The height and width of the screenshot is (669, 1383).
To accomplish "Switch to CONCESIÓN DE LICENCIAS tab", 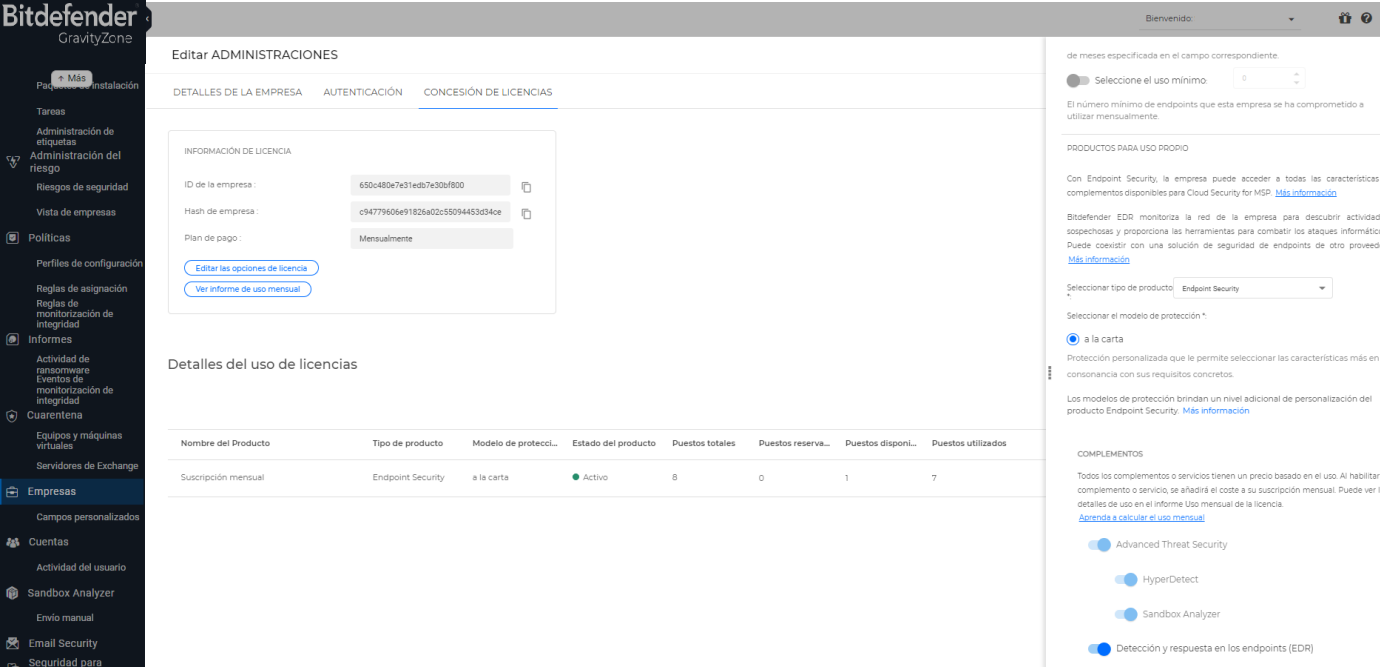I will point(488,92).
